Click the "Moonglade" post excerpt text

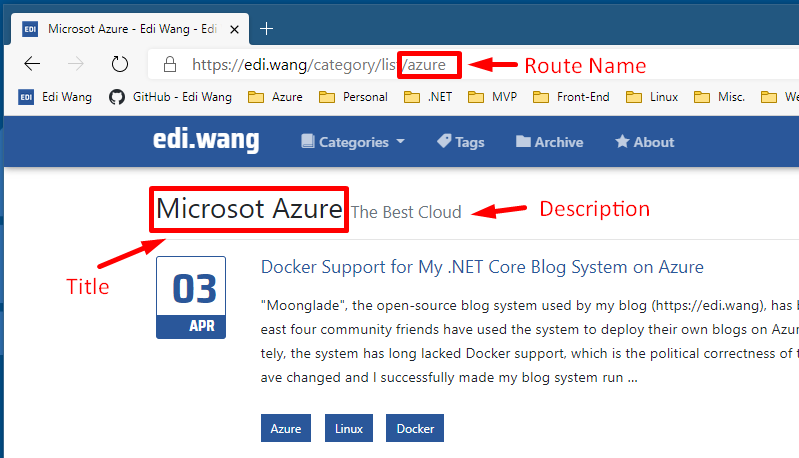tap(529, 341)
